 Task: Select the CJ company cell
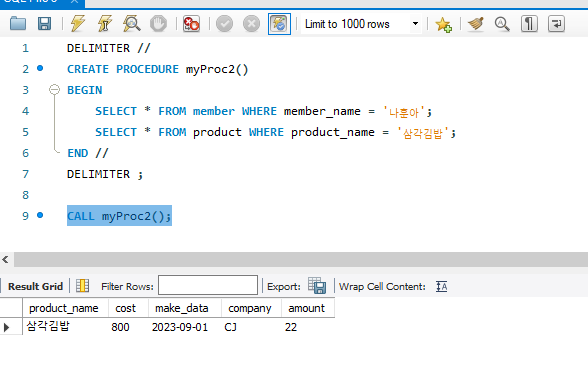(251, 327)
